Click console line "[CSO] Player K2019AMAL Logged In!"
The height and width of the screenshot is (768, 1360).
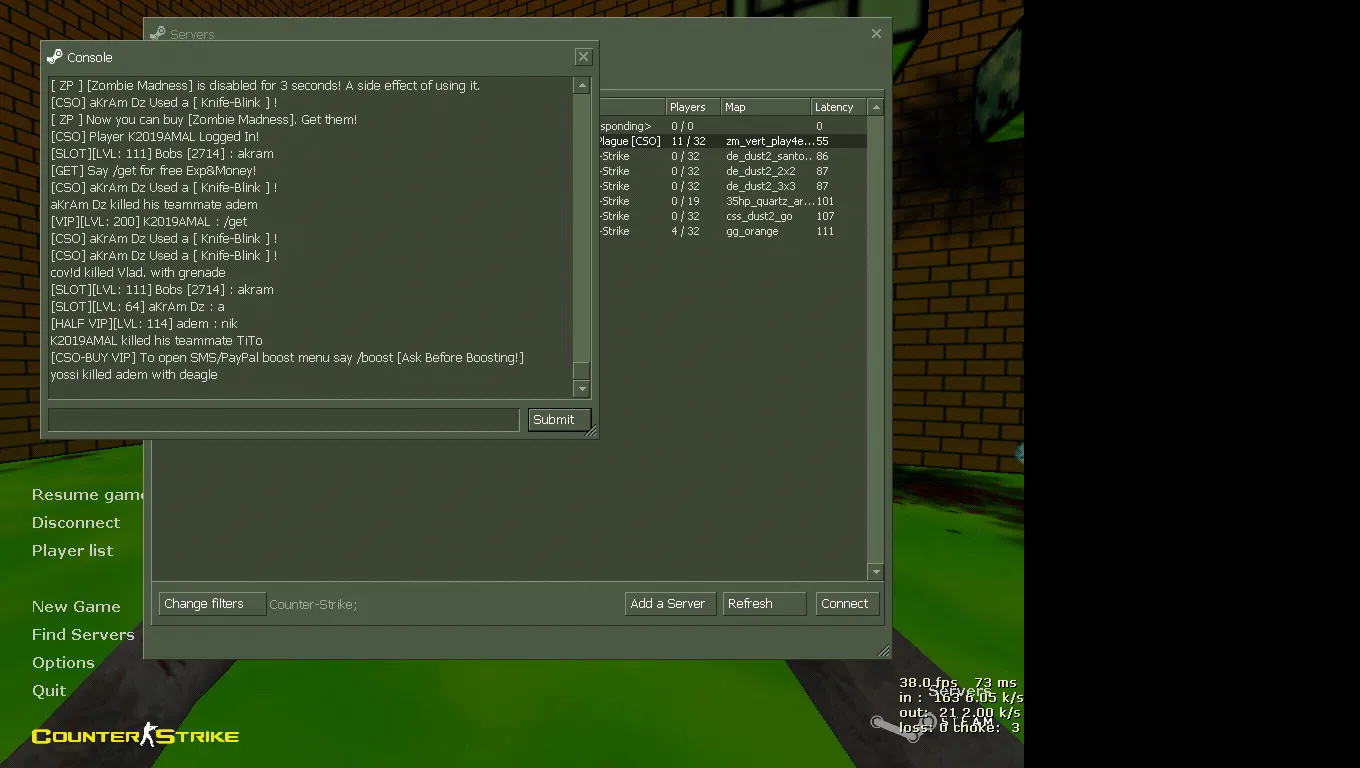coord(155,137)
